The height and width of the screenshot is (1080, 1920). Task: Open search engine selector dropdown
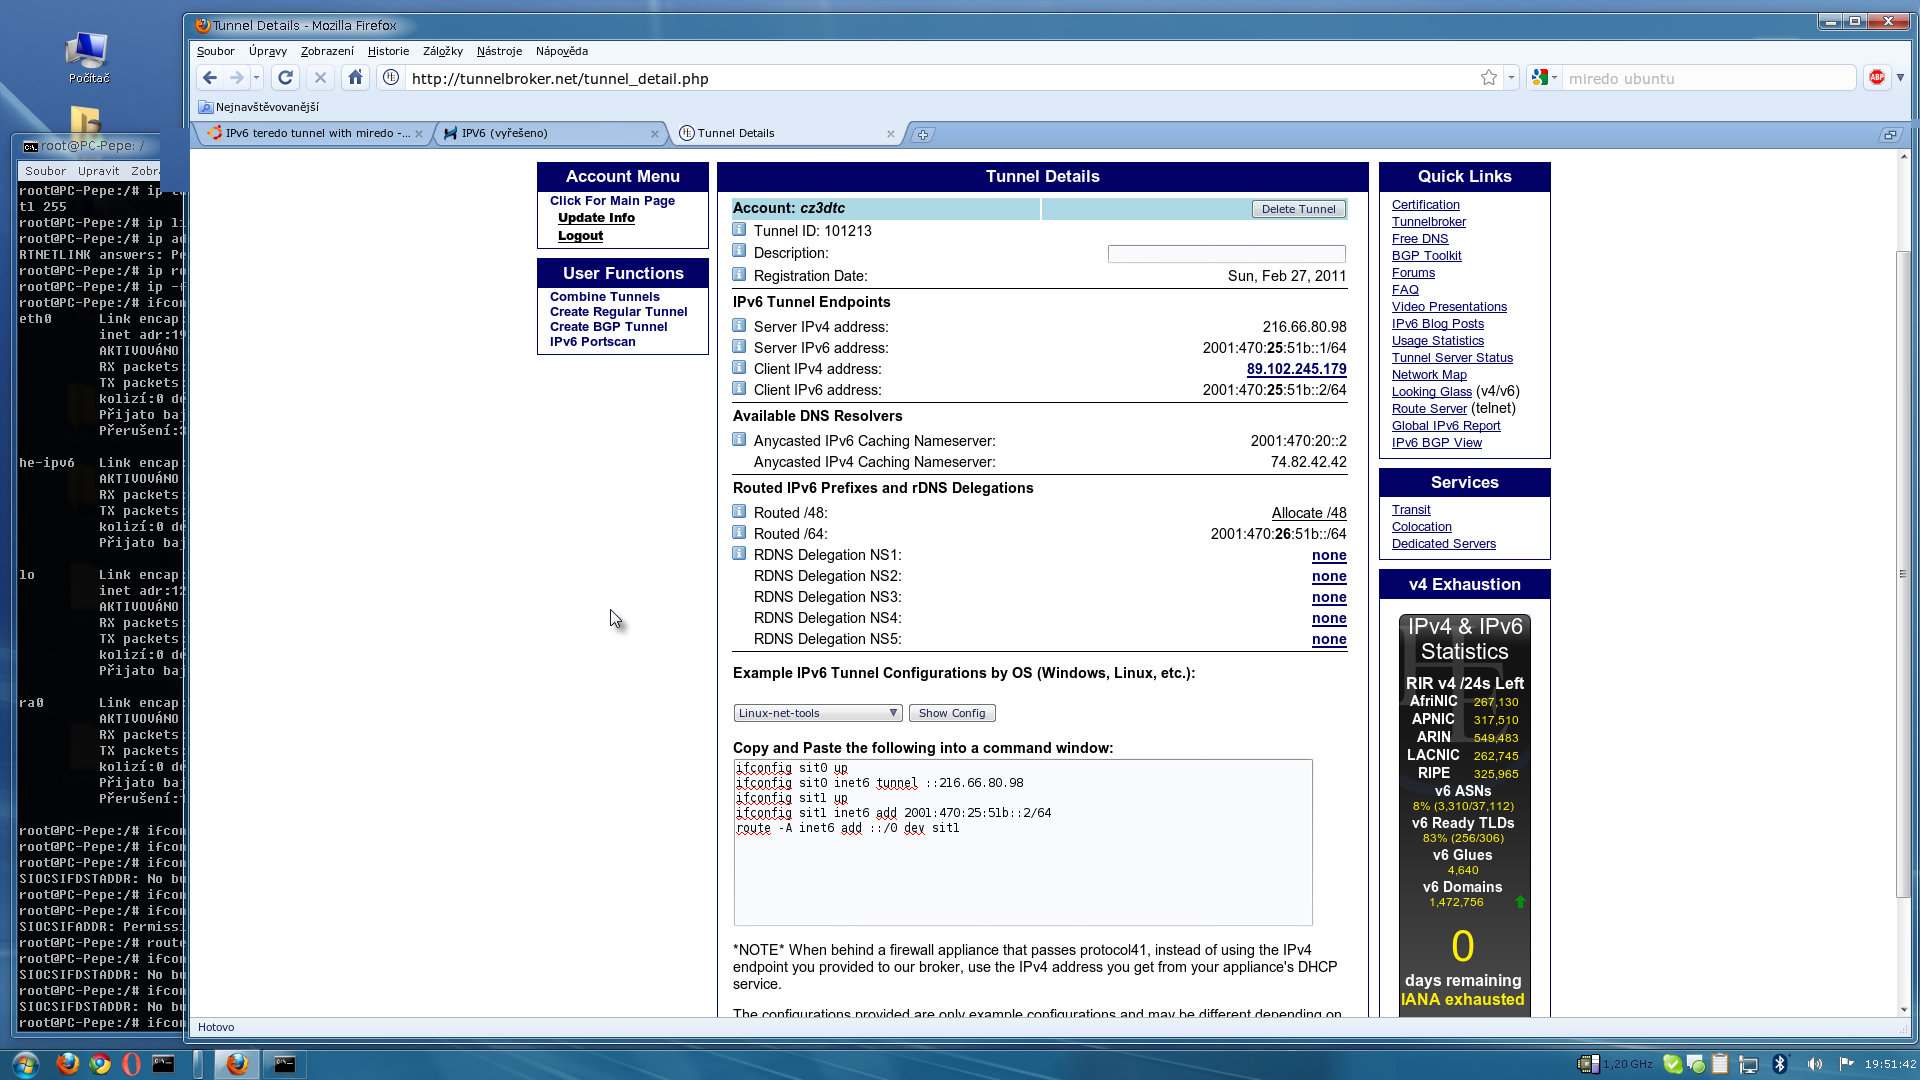[x=1544, y=78]
